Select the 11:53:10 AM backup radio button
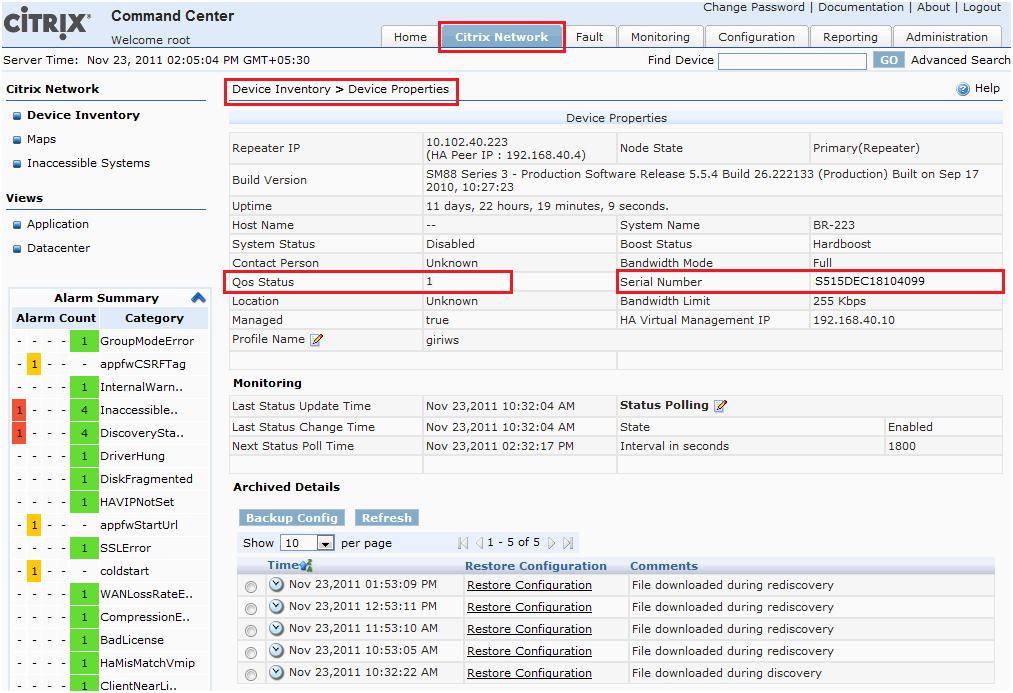The image size is (1013, 693). [x=251, y=630]
